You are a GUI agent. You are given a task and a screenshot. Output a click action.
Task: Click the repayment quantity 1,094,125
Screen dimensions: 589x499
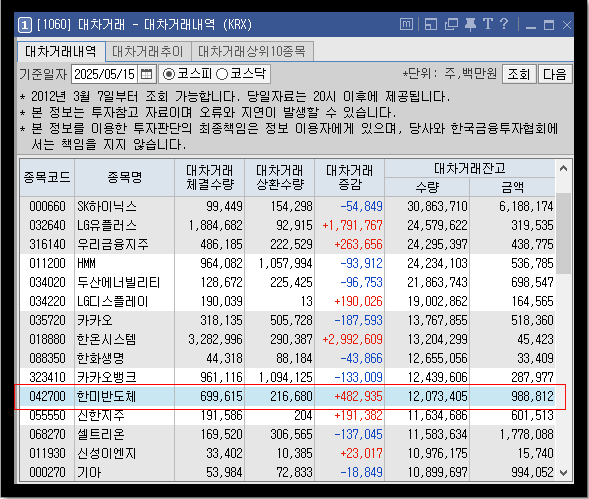[285, 377]
